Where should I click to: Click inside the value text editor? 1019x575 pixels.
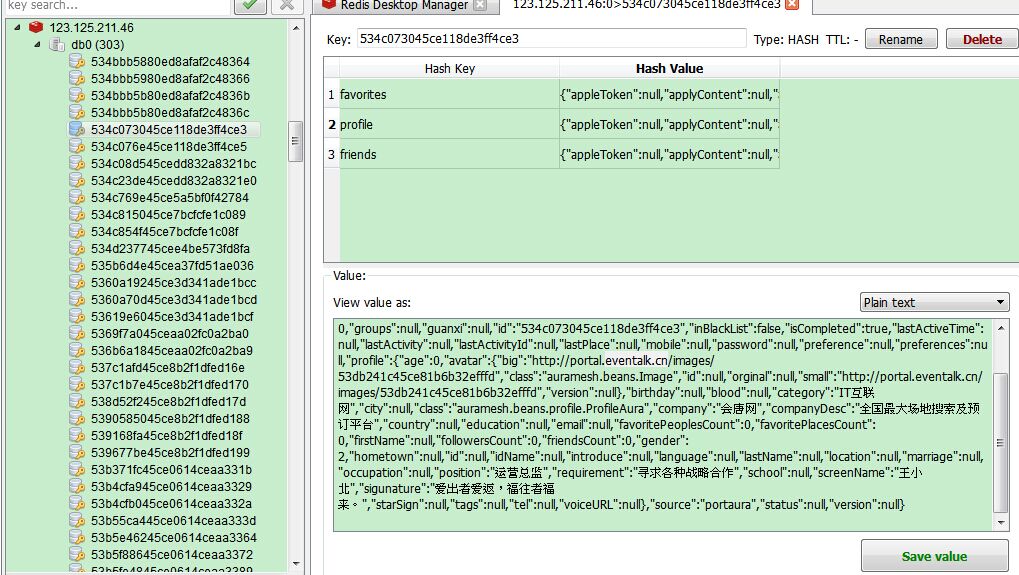(662, 424)
